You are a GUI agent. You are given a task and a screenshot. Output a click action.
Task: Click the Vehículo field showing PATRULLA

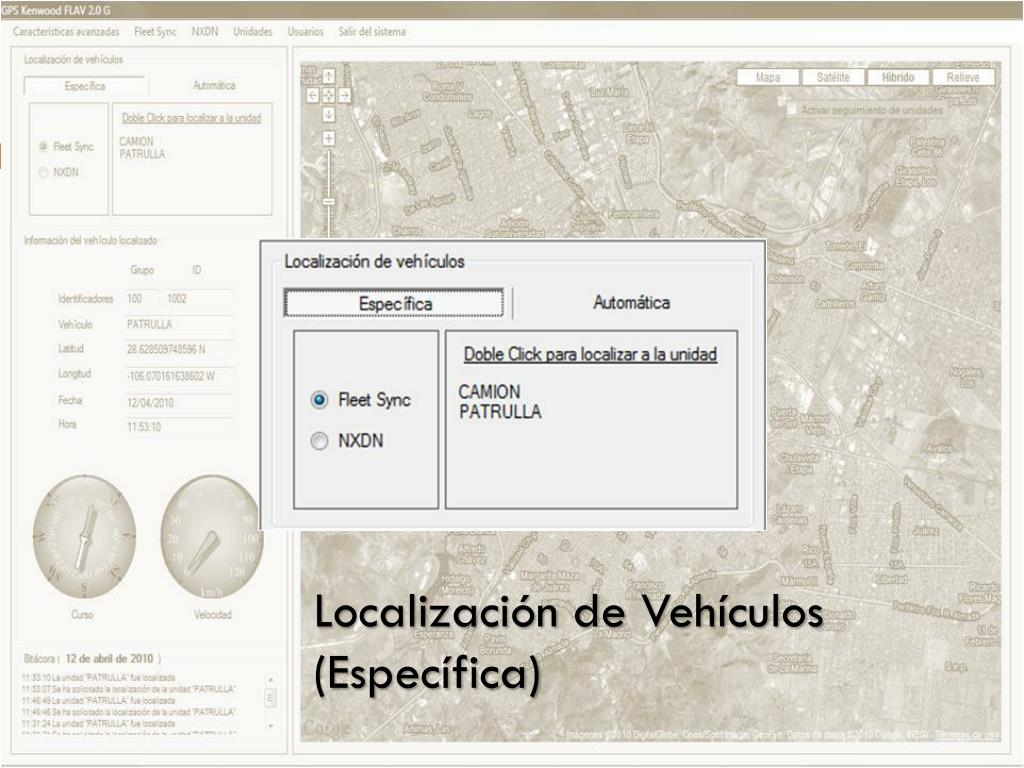179,325
